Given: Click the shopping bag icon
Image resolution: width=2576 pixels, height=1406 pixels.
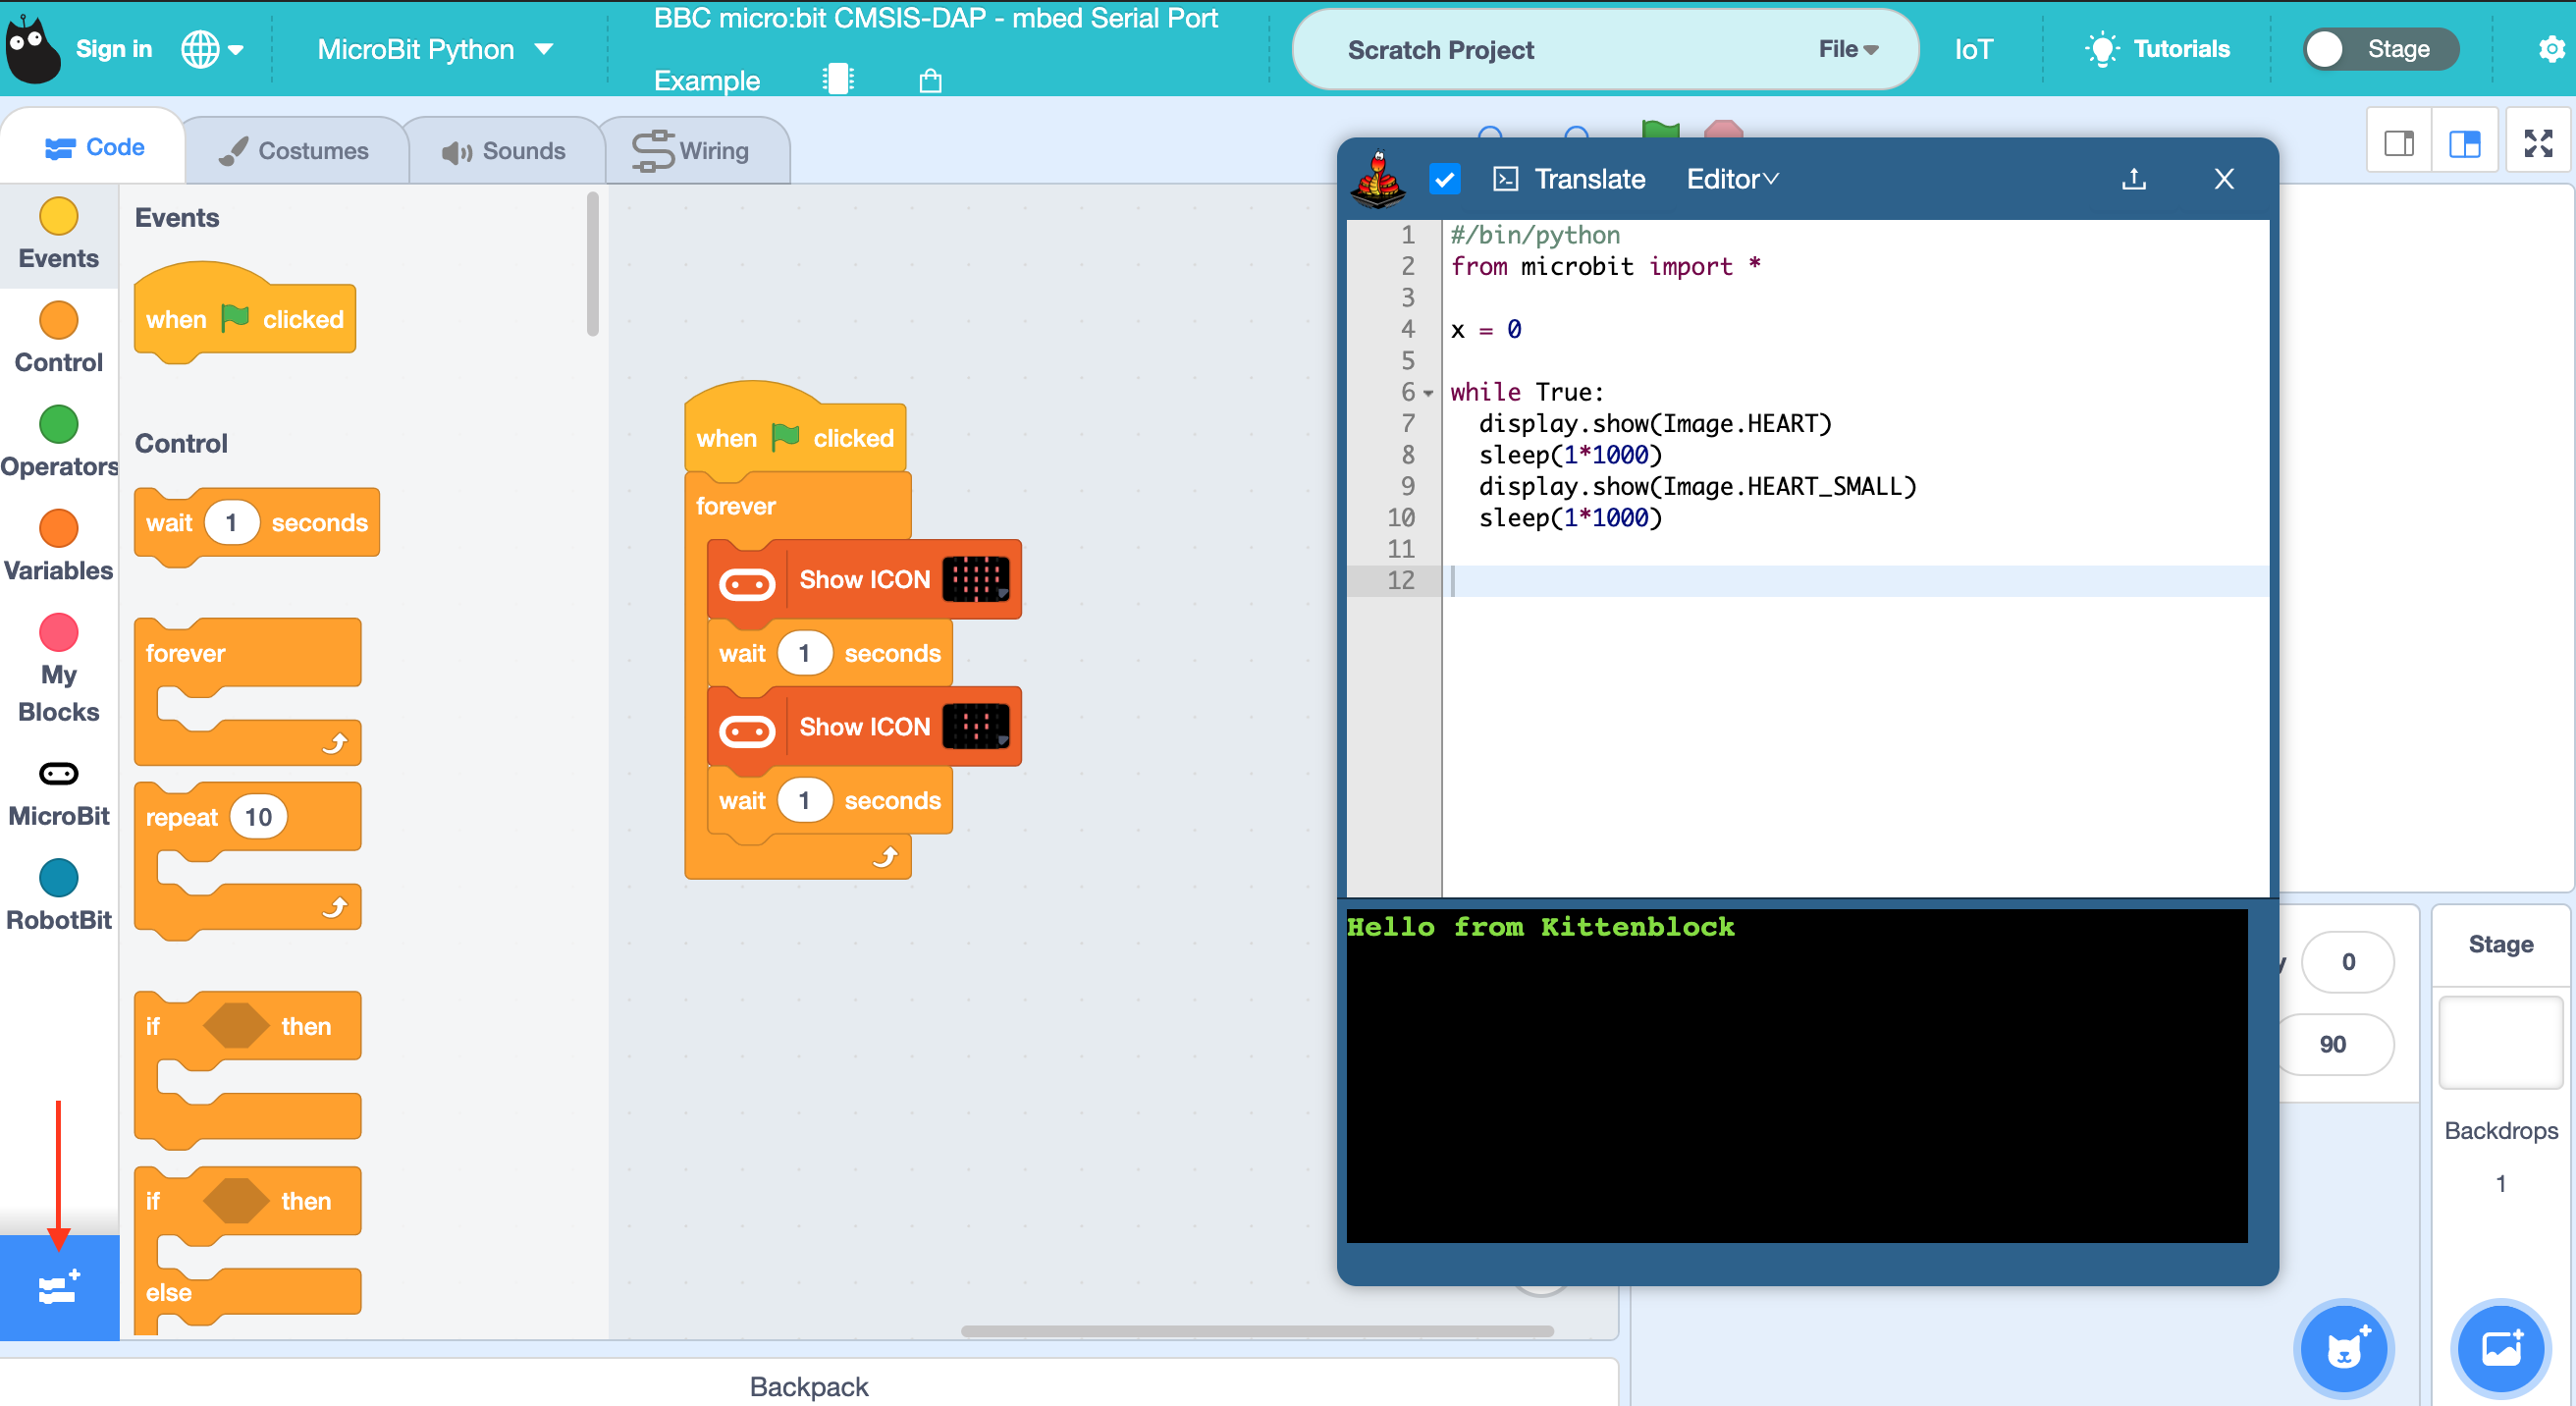Looking at the screenshot, I should point(930,80).
